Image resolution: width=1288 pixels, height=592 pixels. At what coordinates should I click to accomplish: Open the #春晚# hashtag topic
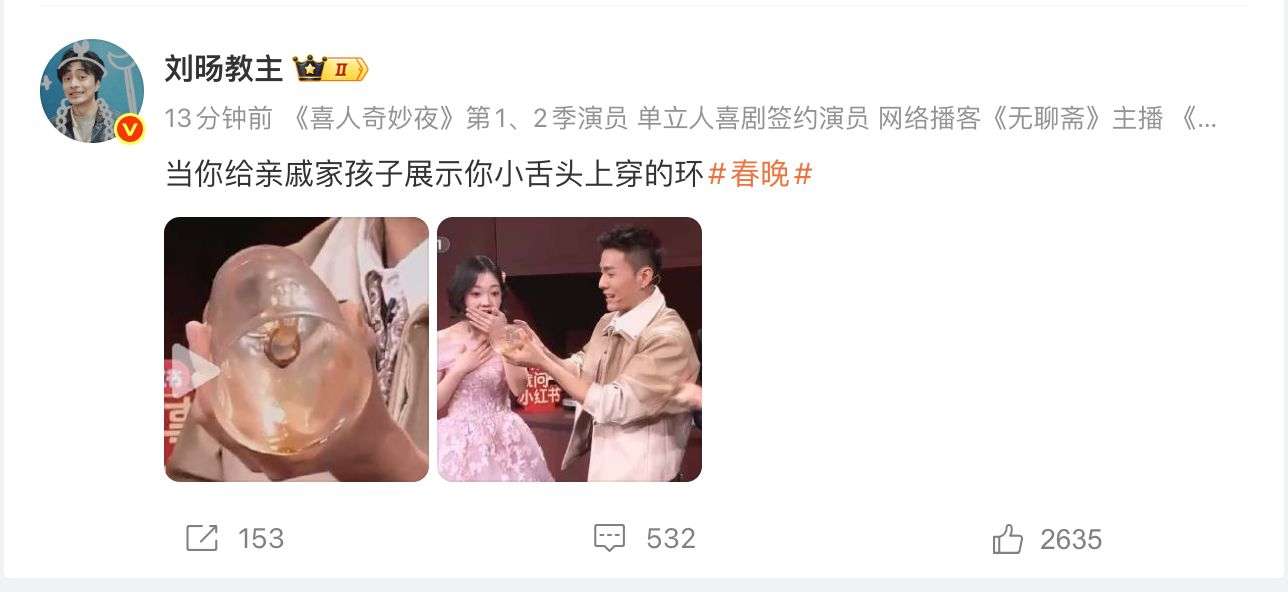pyautogui.click(x=760, y=174)
